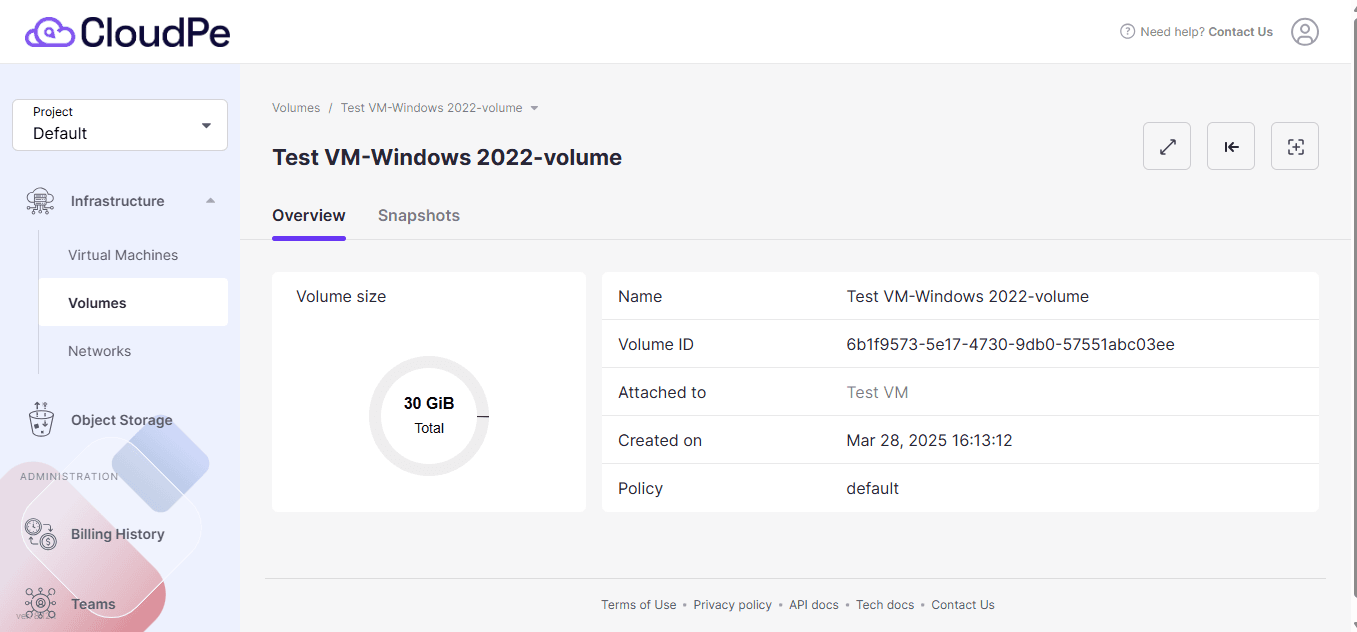Switch to the Snapshots tab
Viewport: 1357px width, 632px height.
click(x=418, y=215)
